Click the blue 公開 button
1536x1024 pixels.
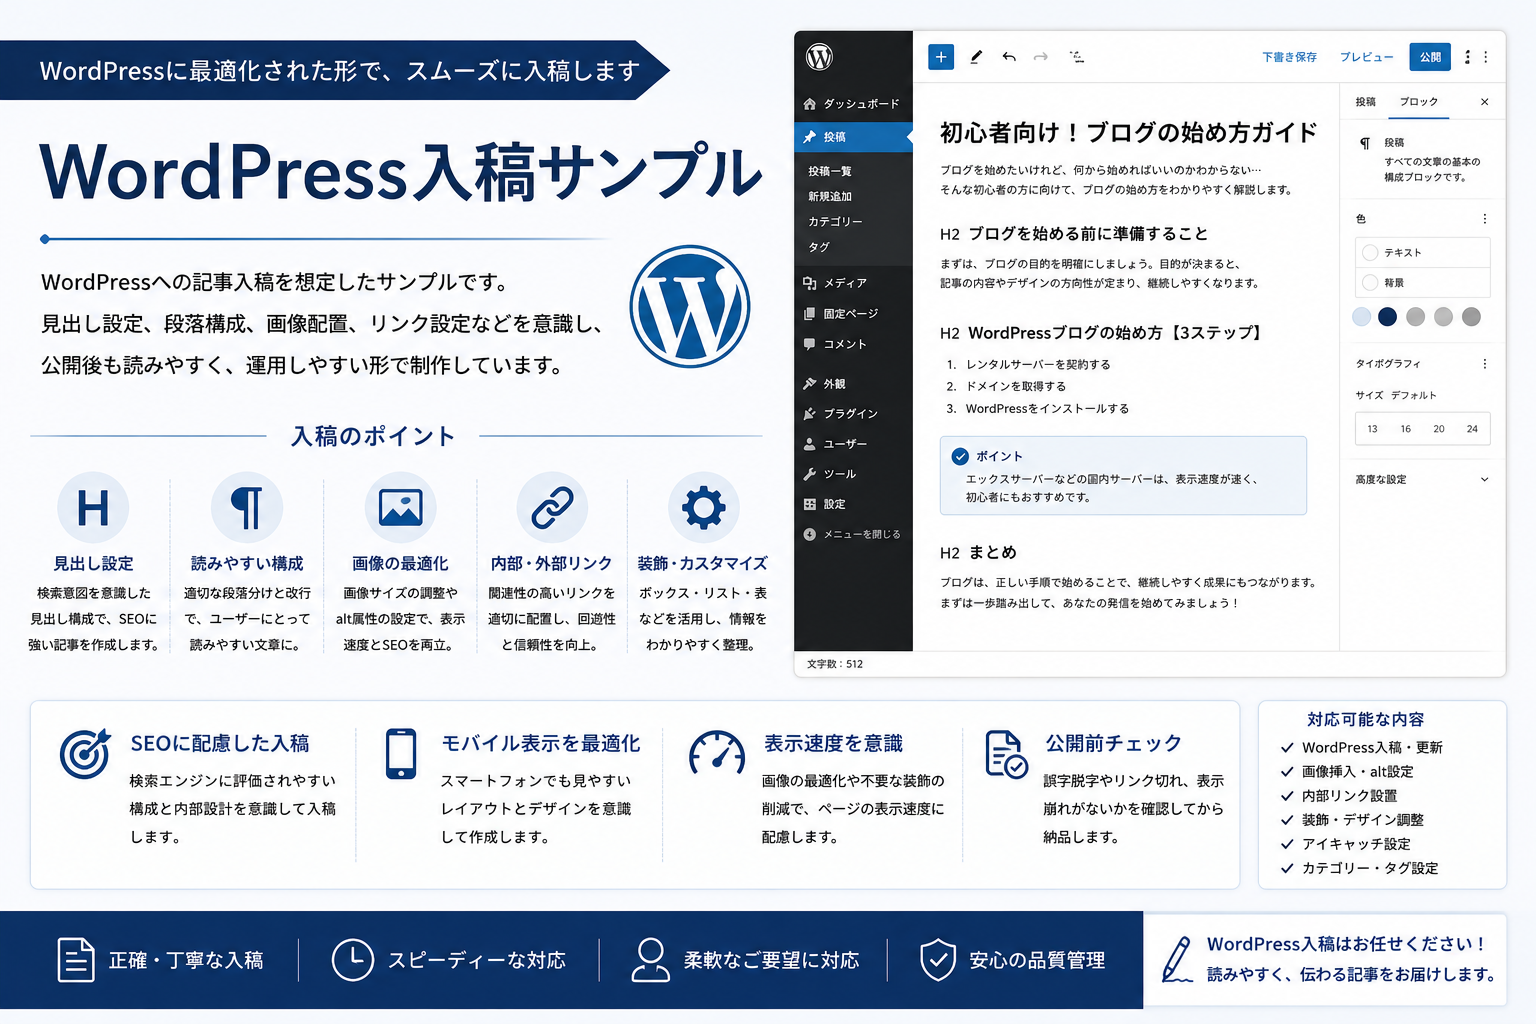pyautogui.click(x=1430, y=57)
